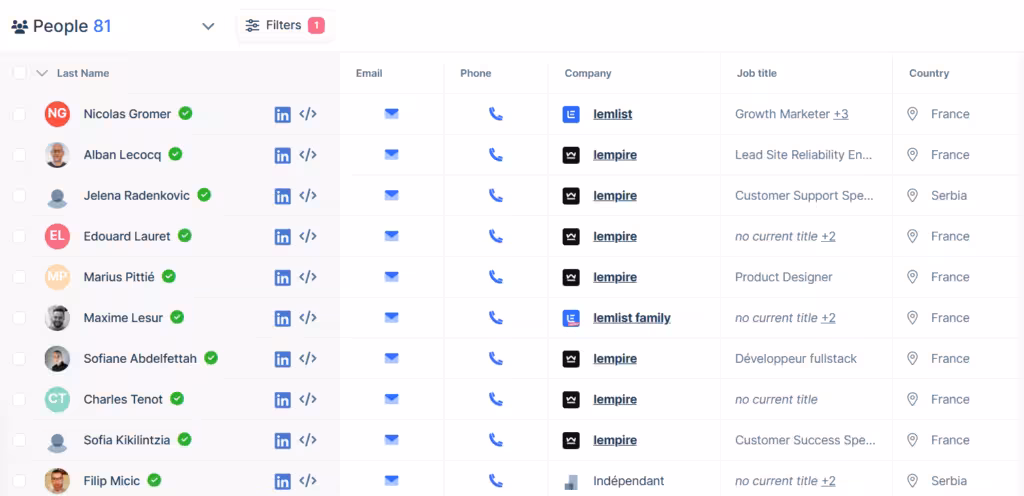Click Sofia Kikilintzia's avatar thumbnail
1024x496 pixels.
pos(57,440)
